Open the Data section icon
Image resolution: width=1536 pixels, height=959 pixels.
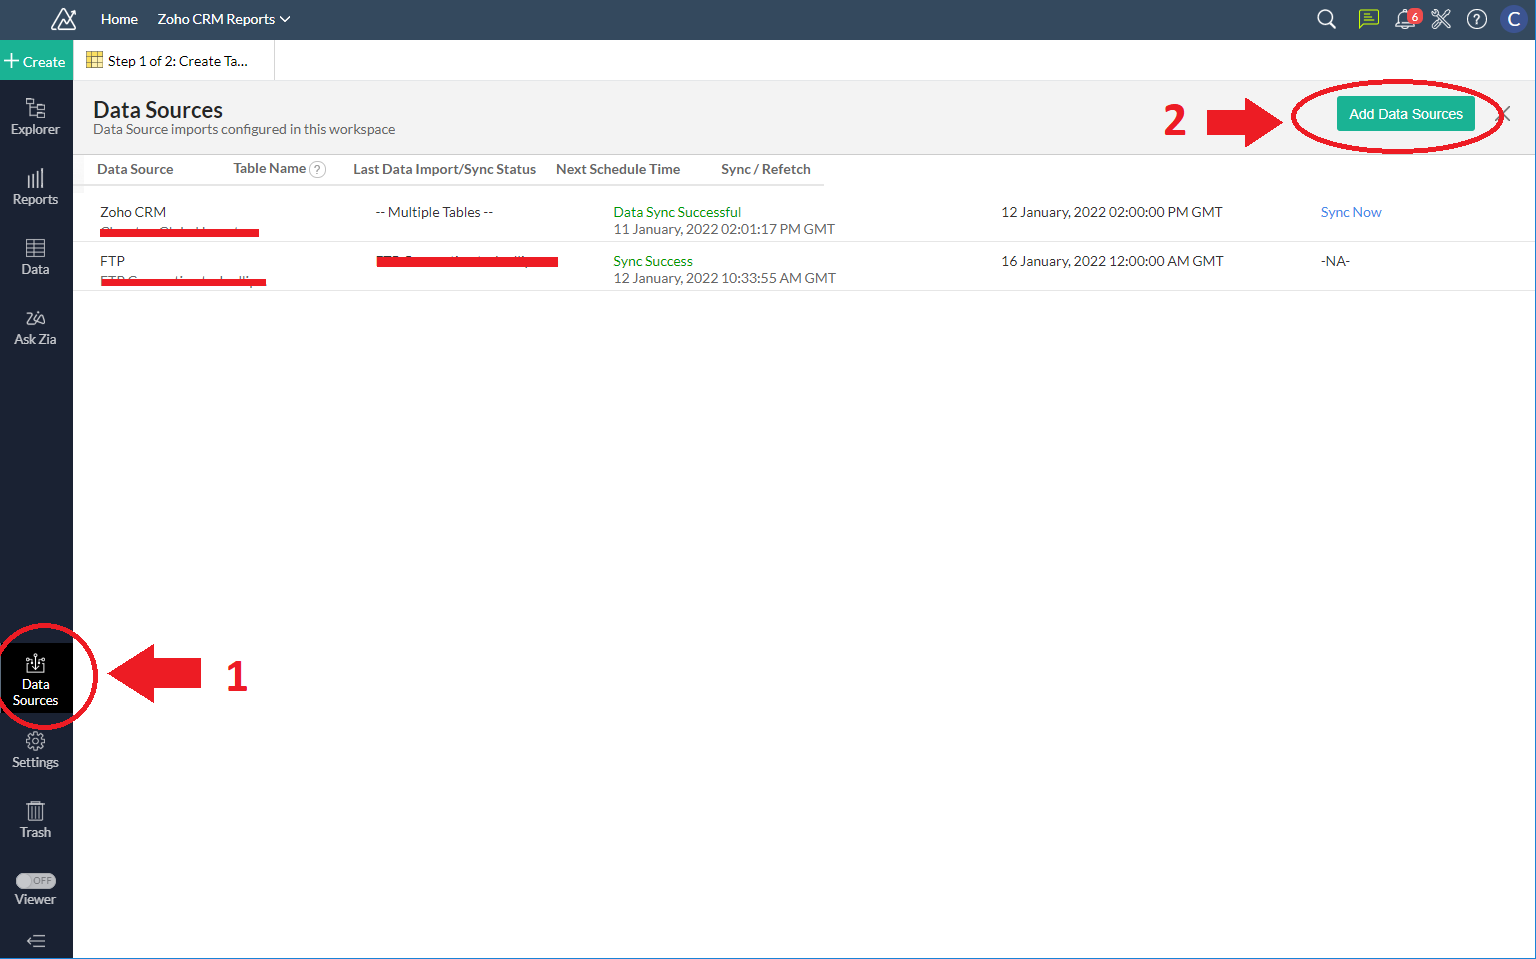[x=35, y=256]
